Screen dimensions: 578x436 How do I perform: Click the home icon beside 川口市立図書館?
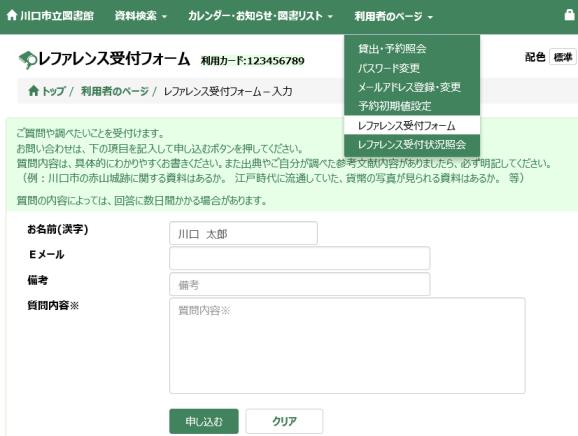pos(12,15)
